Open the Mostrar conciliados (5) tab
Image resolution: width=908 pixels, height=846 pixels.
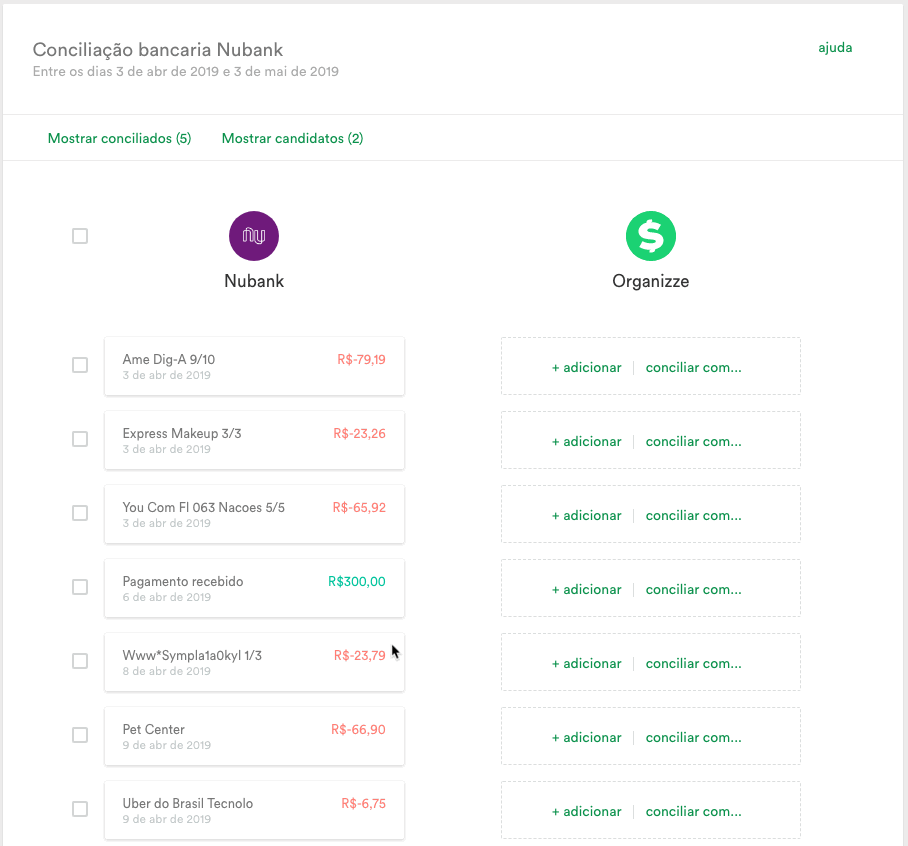(x=119, y=138)
